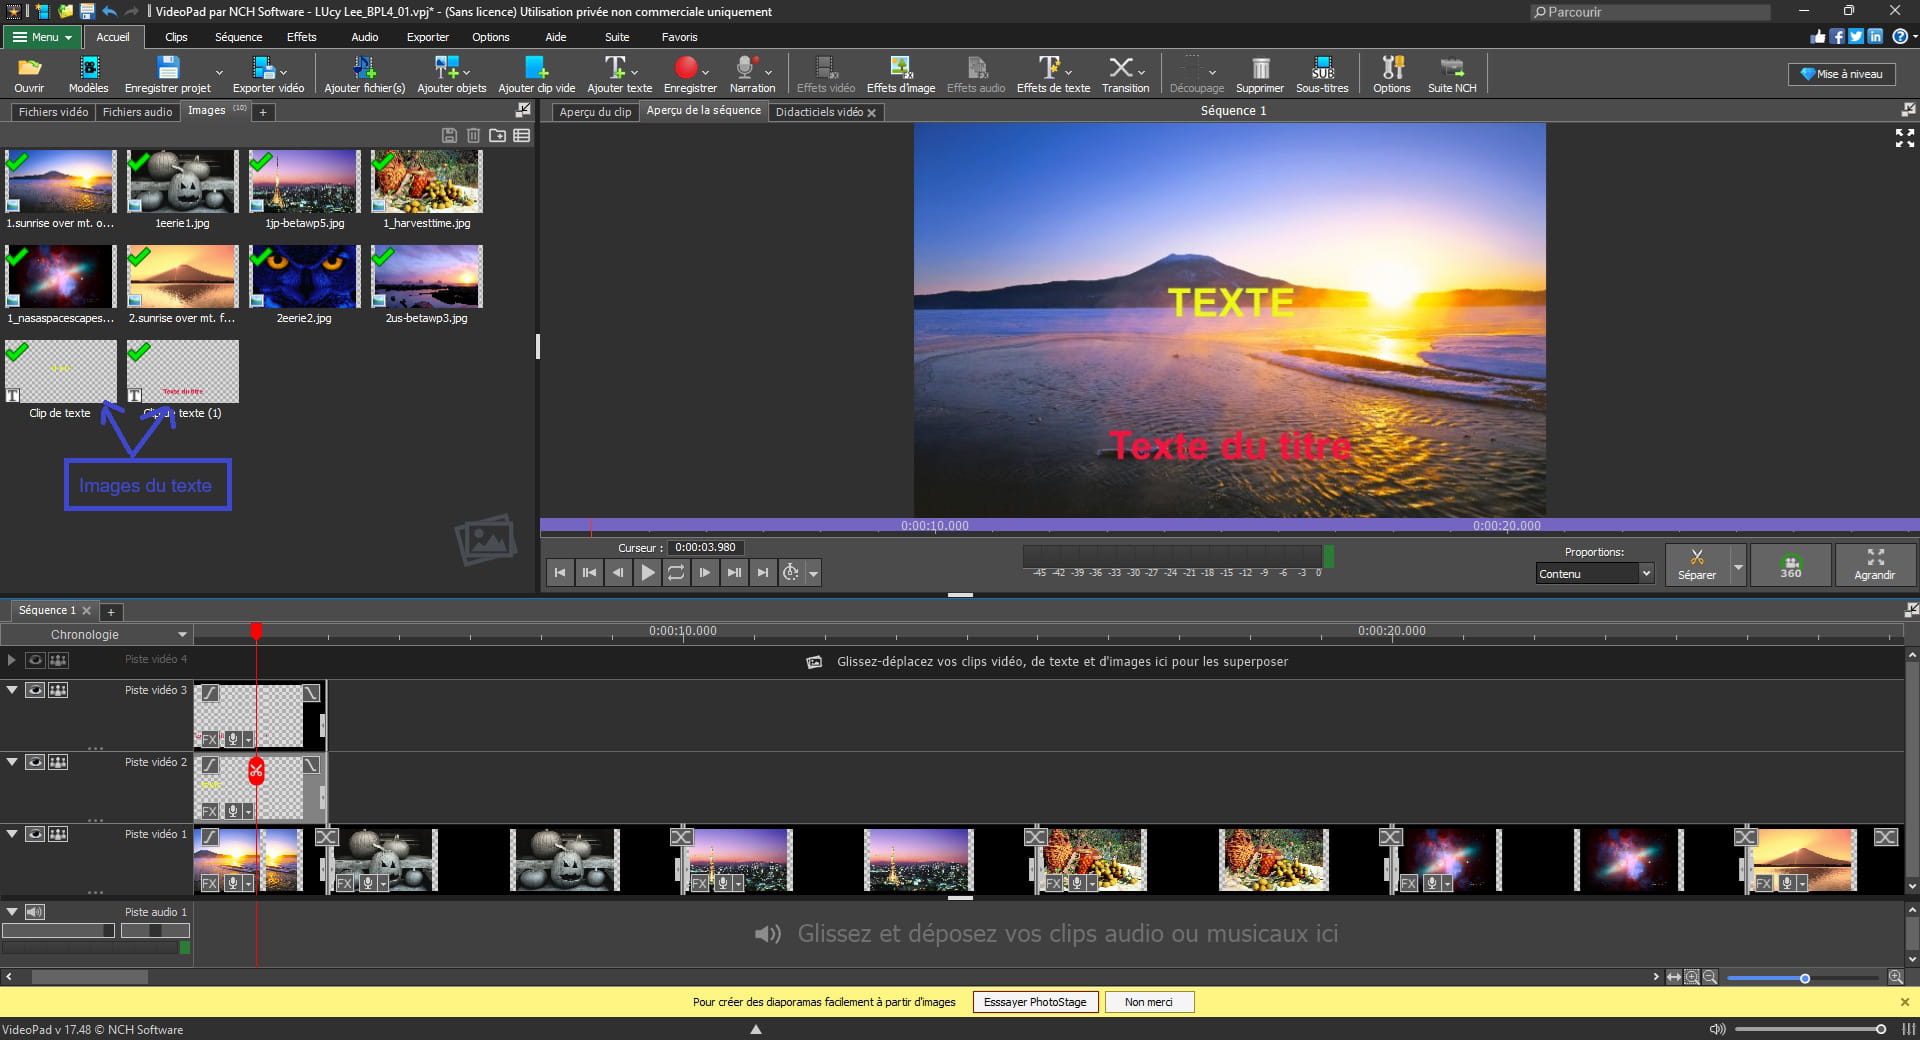Mute Piste audio 1 speaker toggle
The image size is (1920, 1040).
(x=35, y=912)
